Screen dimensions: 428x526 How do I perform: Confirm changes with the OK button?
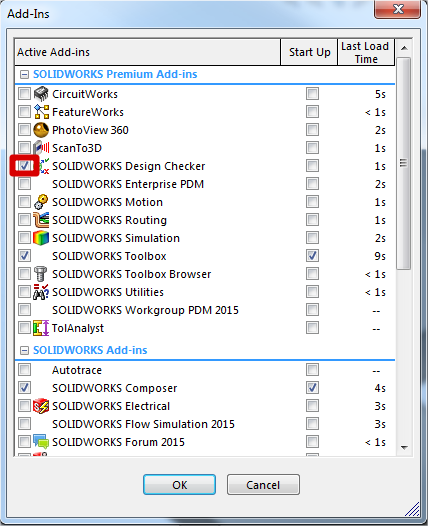(179, 484)
